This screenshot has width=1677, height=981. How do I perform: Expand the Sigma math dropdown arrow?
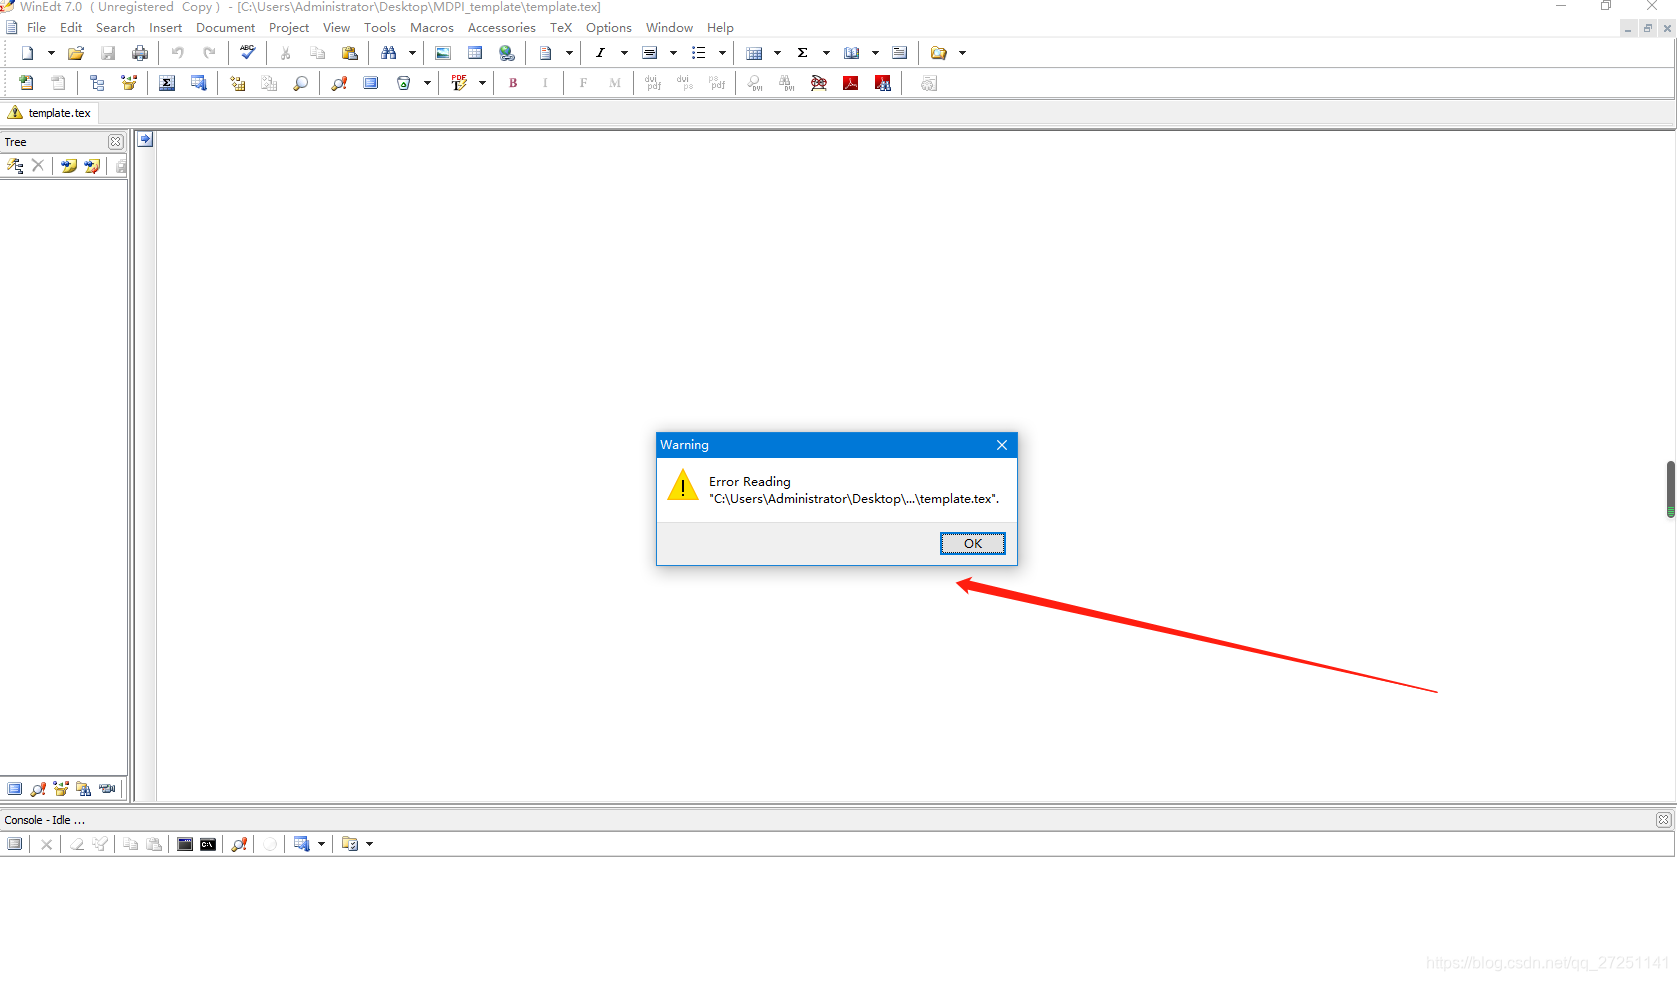pyautogui.click(x=826, y=53)
